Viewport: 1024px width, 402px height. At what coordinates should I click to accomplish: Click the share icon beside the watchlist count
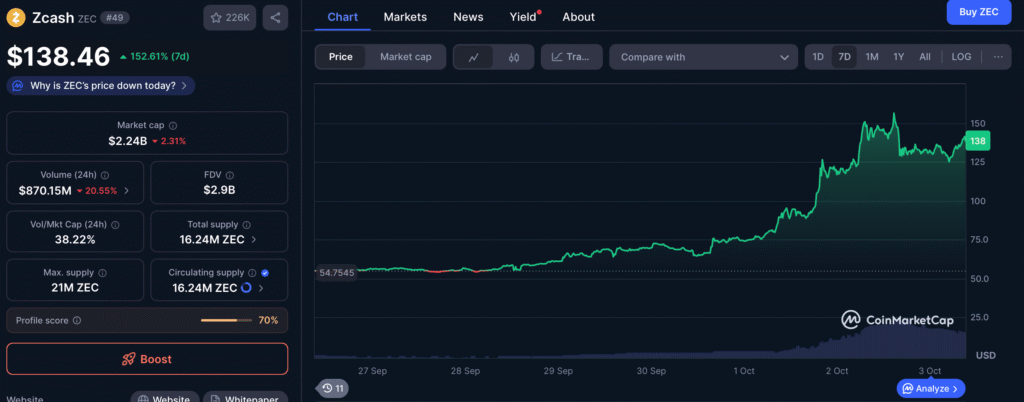275,17
